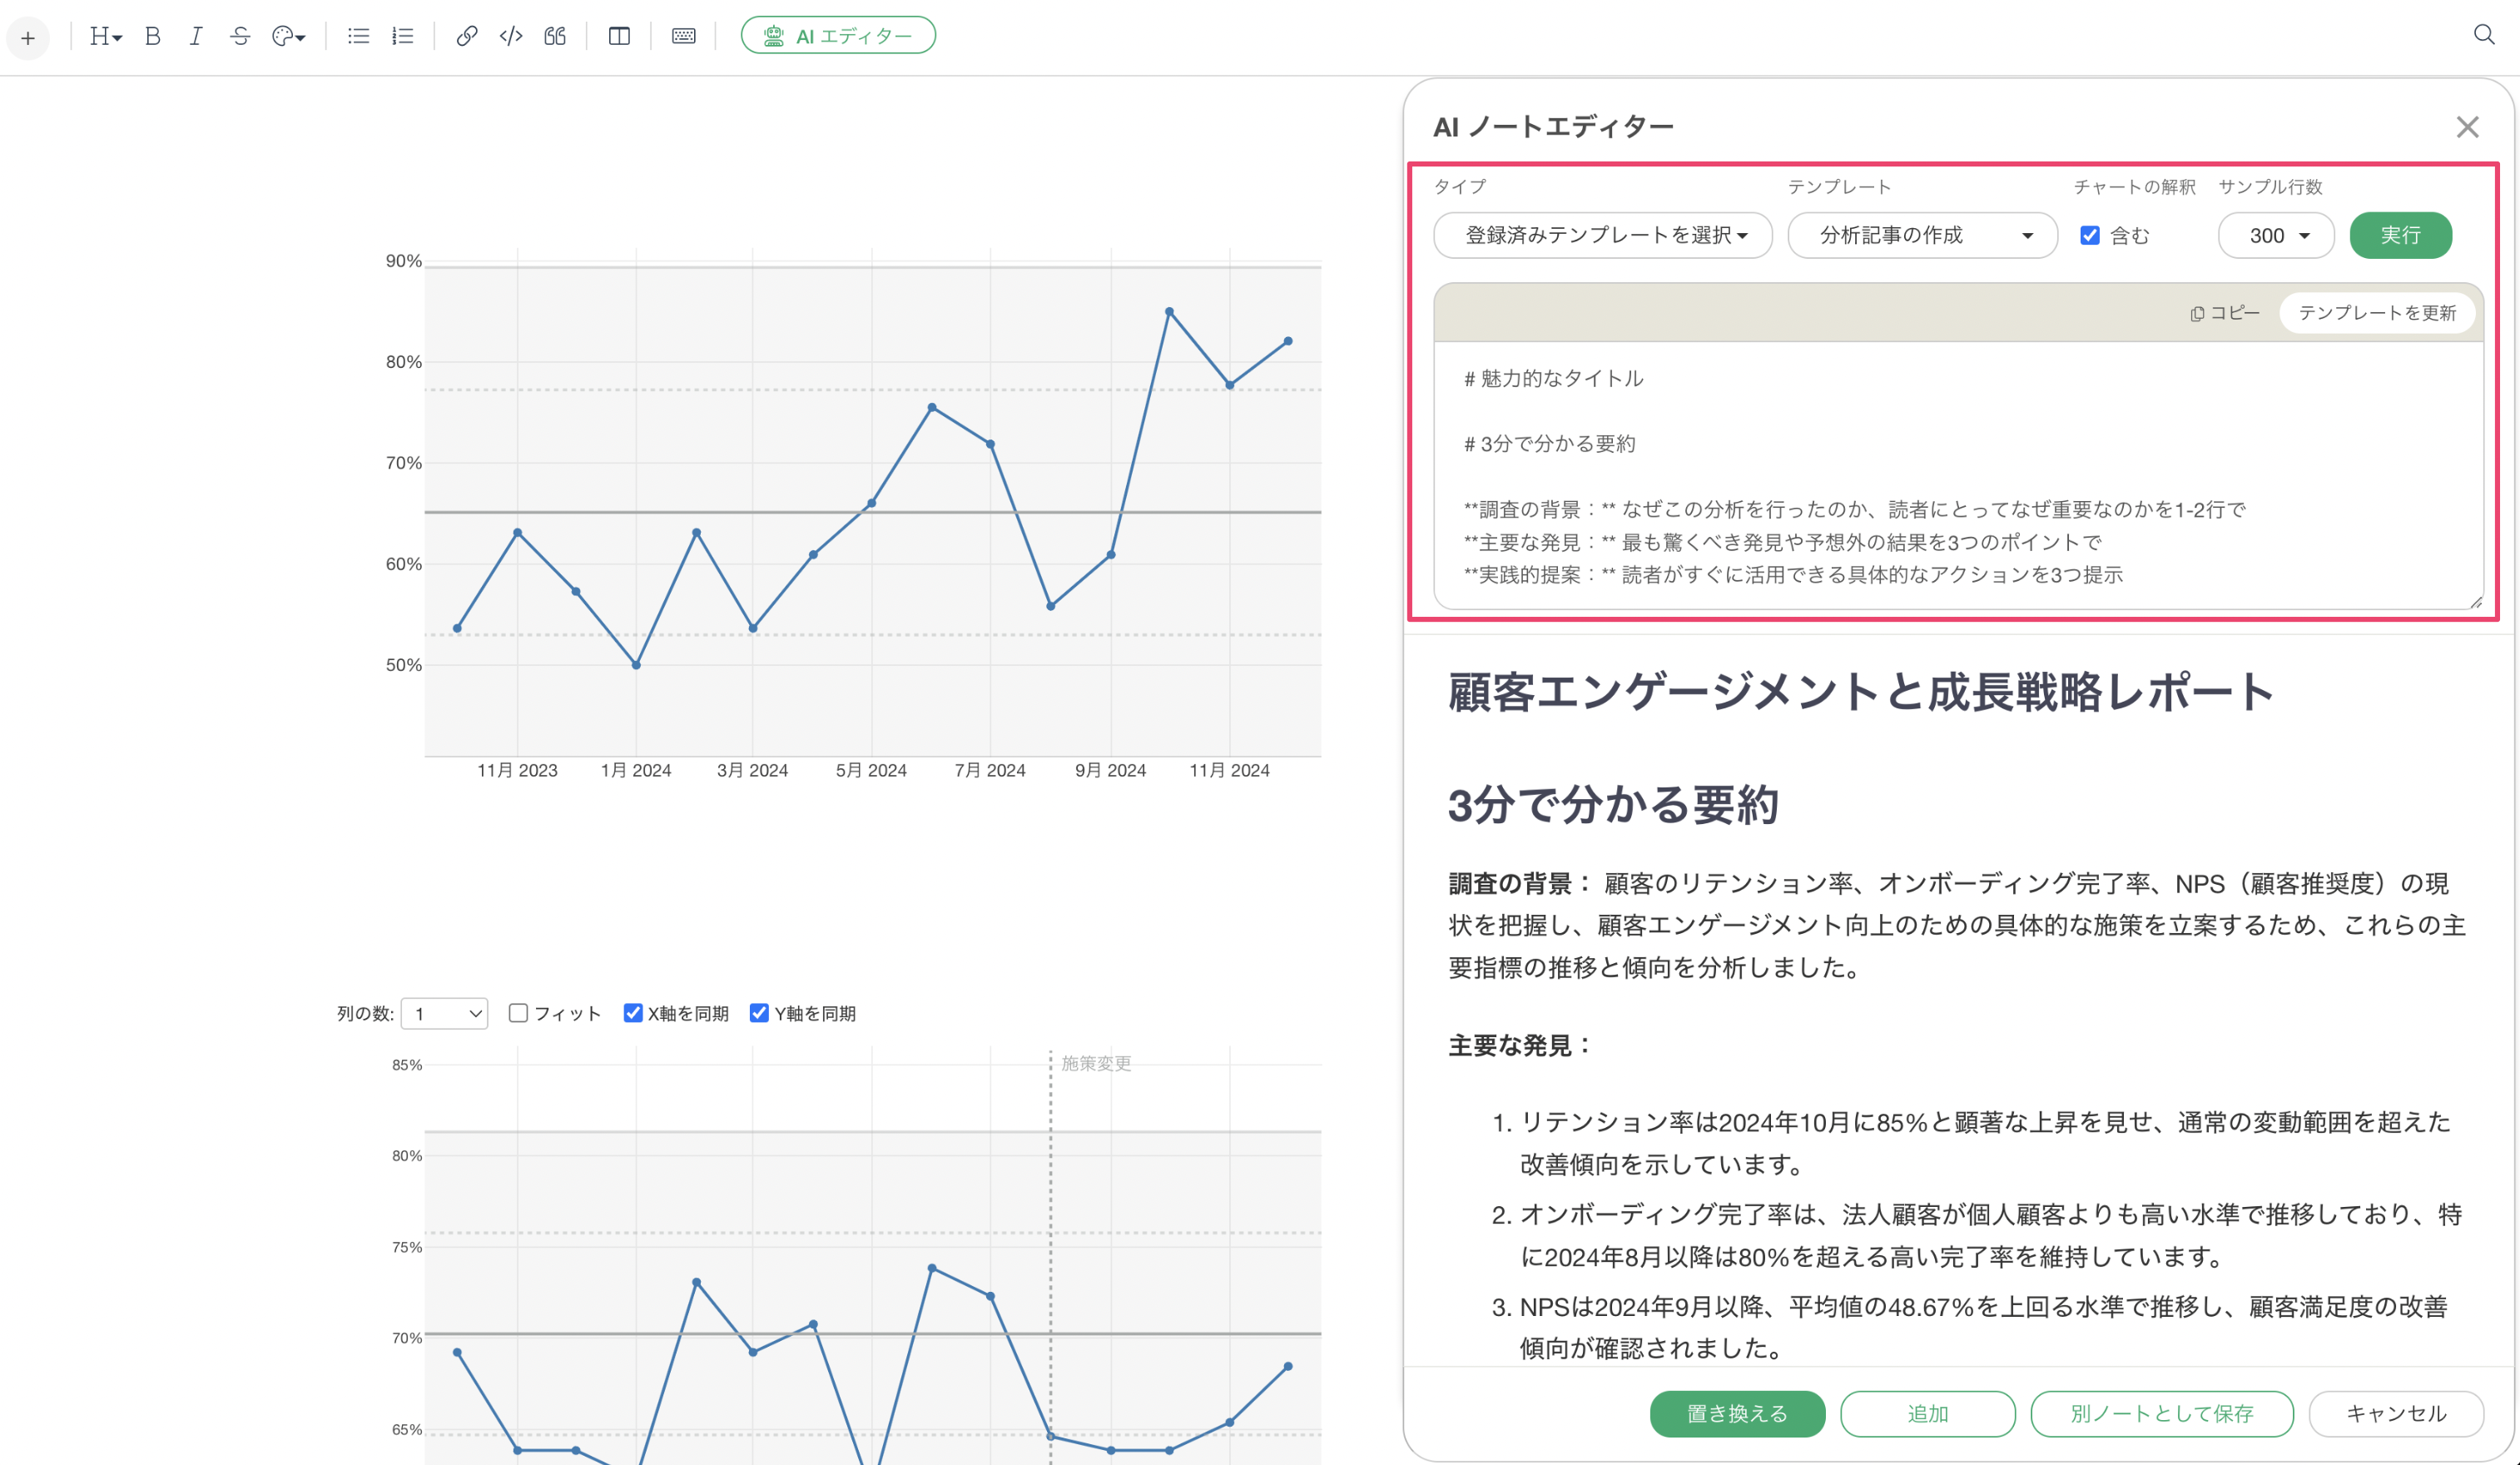Insert a hyperlink with link icon
The width and height of the screenshot is (2520, 1465).
pyautogui.click(x=466, y=36)
